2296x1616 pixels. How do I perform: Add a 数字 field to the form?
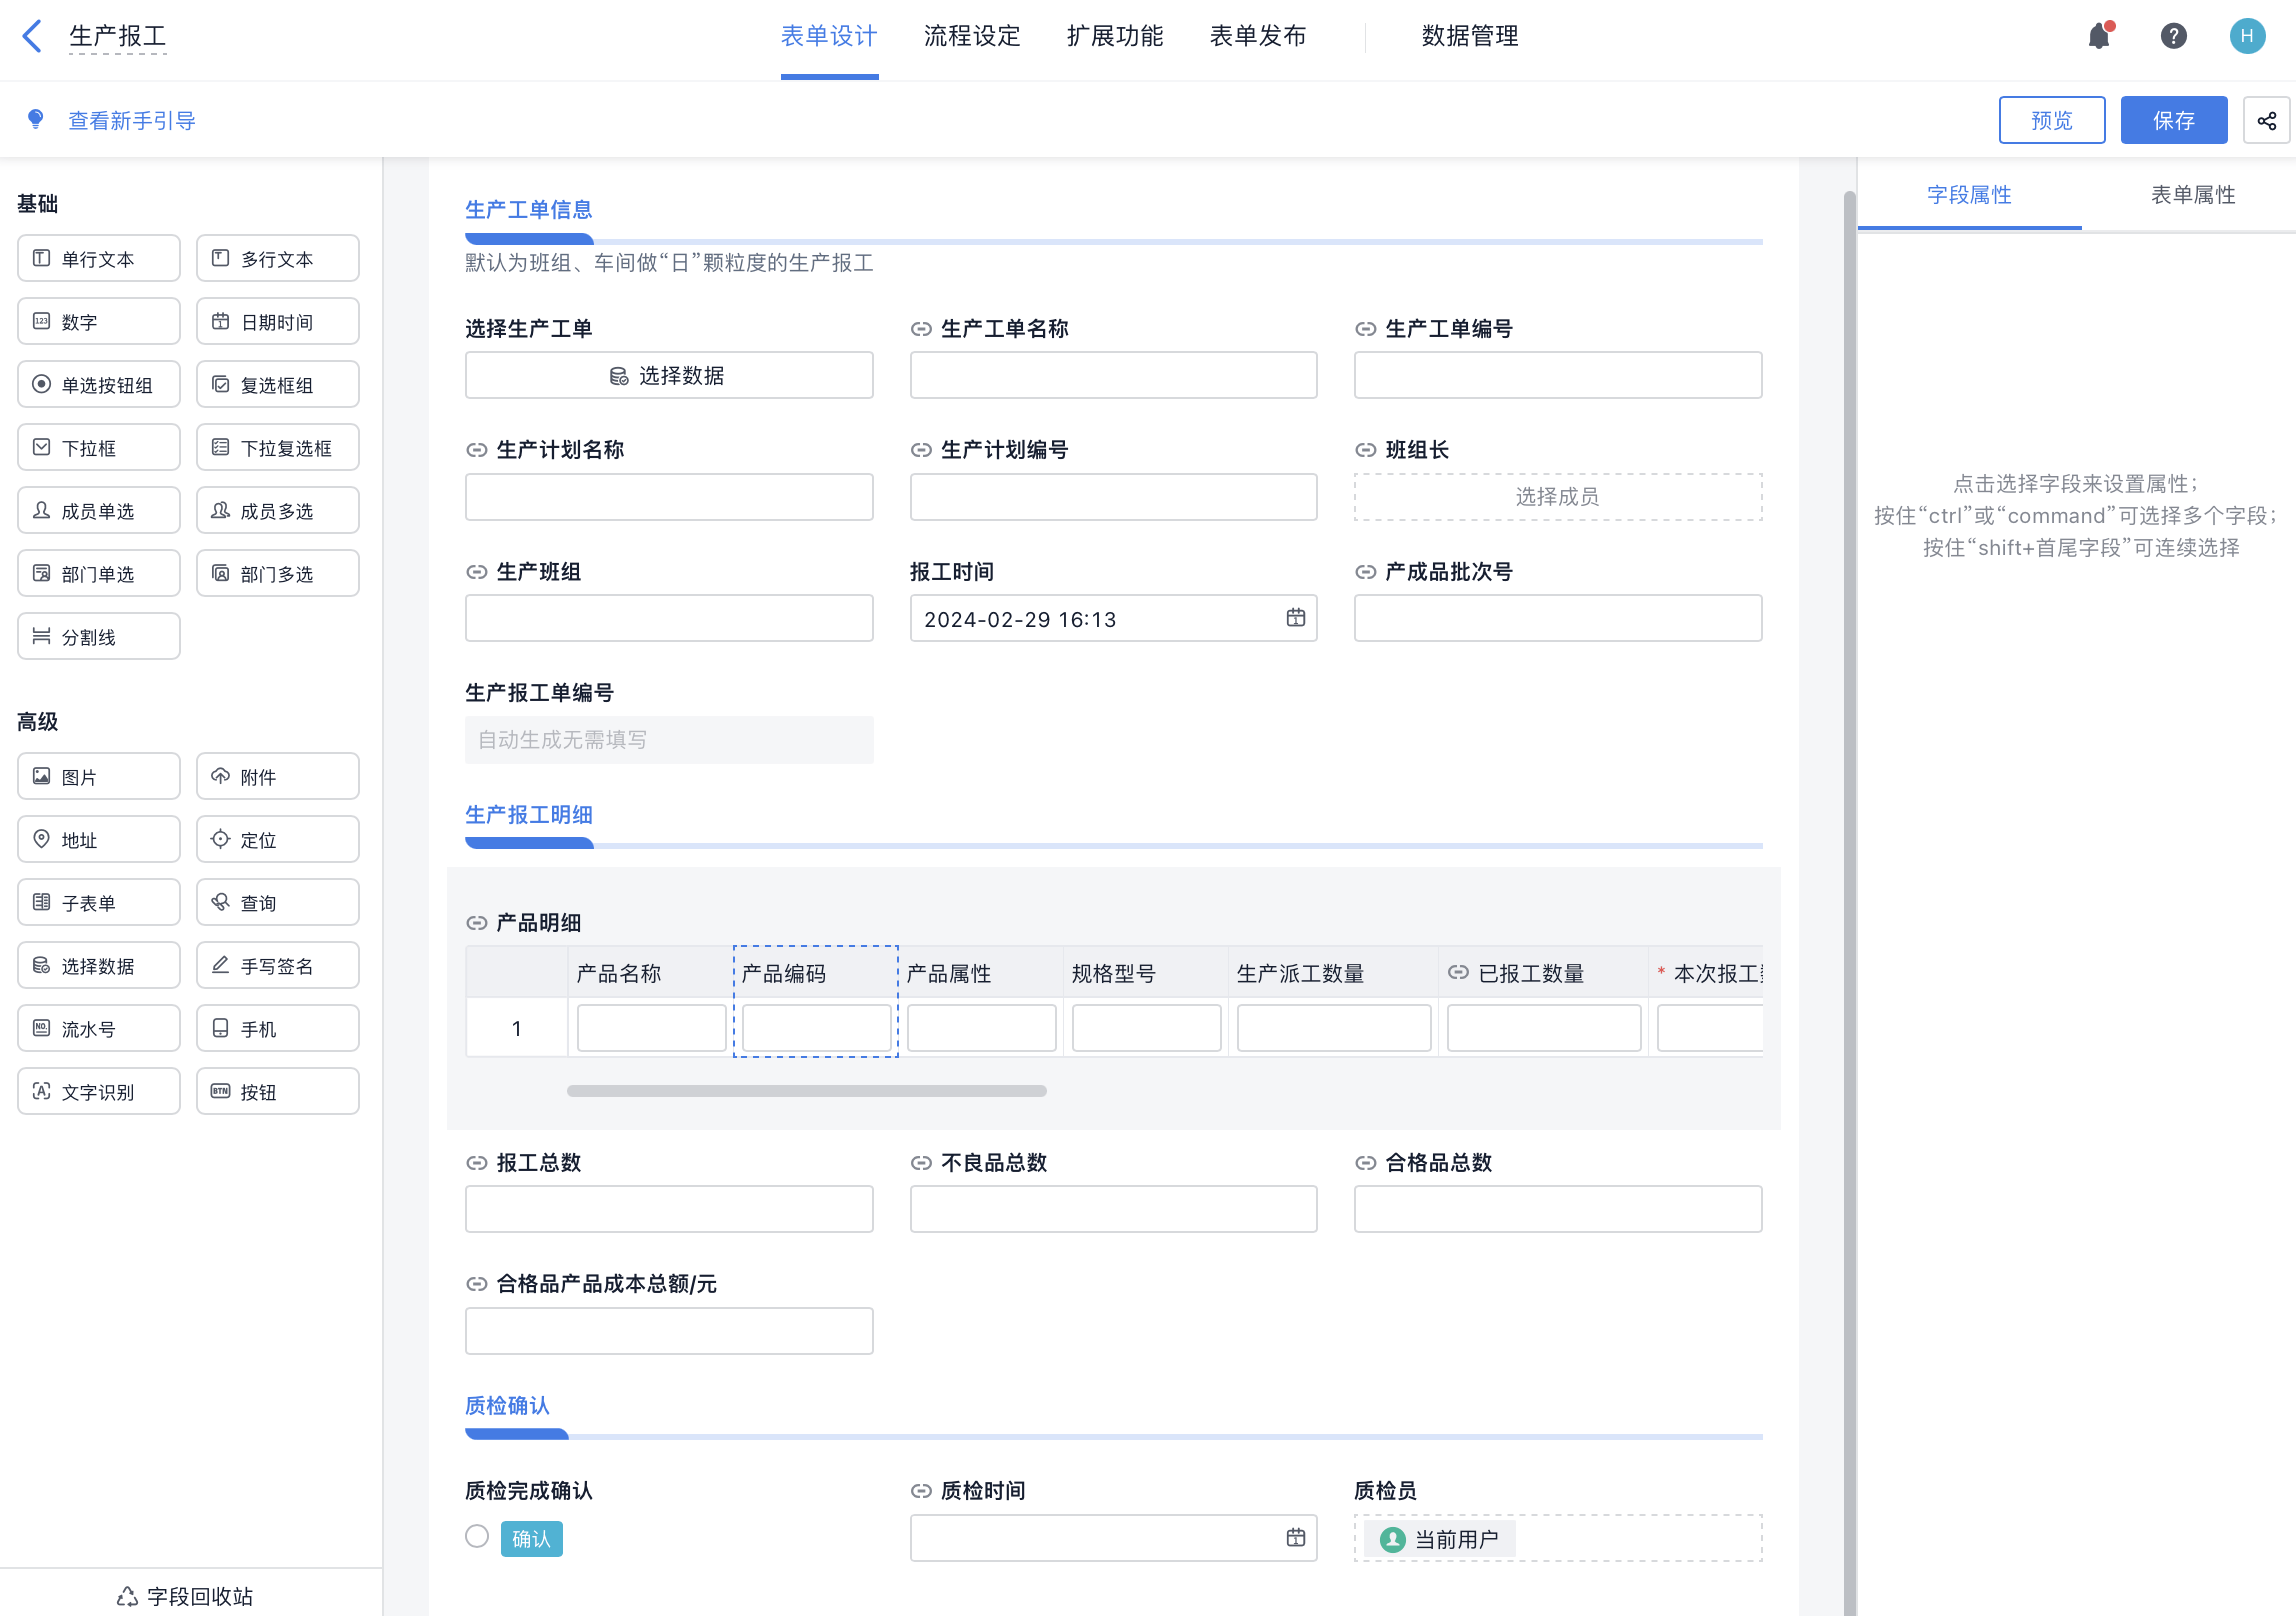coord(97,320)
